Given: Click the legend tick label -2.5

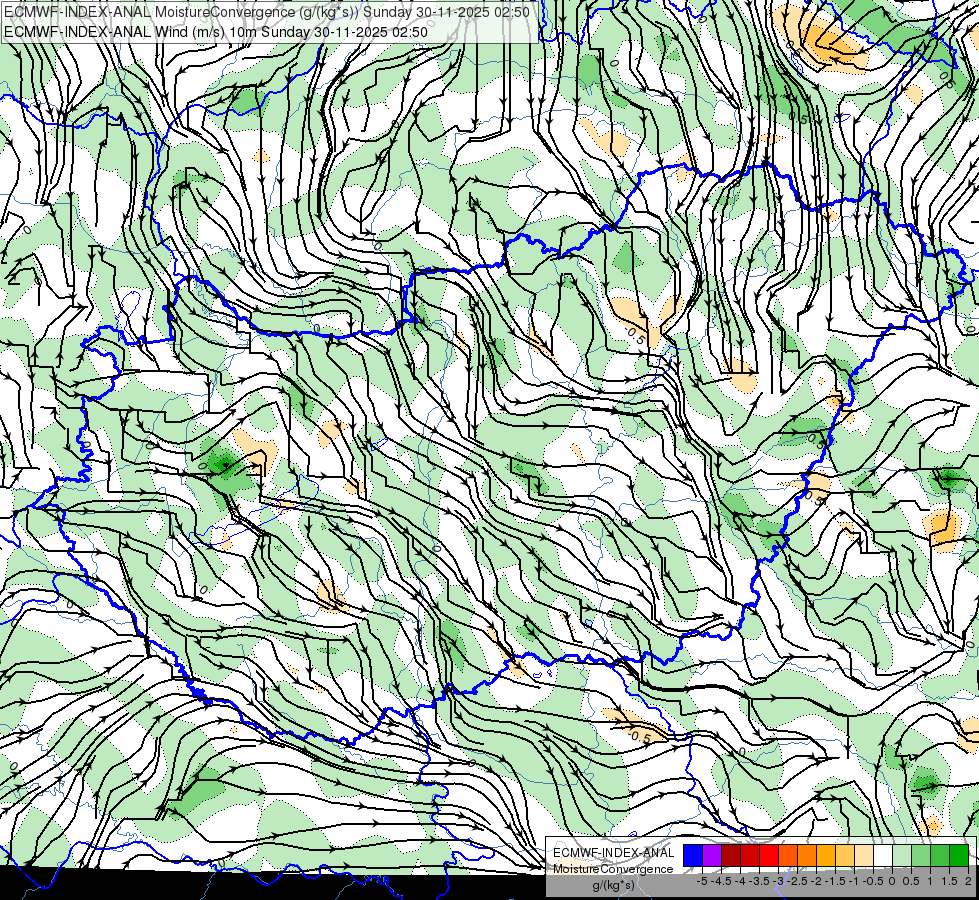Looking at the screenshot, I should click(797, 881).
